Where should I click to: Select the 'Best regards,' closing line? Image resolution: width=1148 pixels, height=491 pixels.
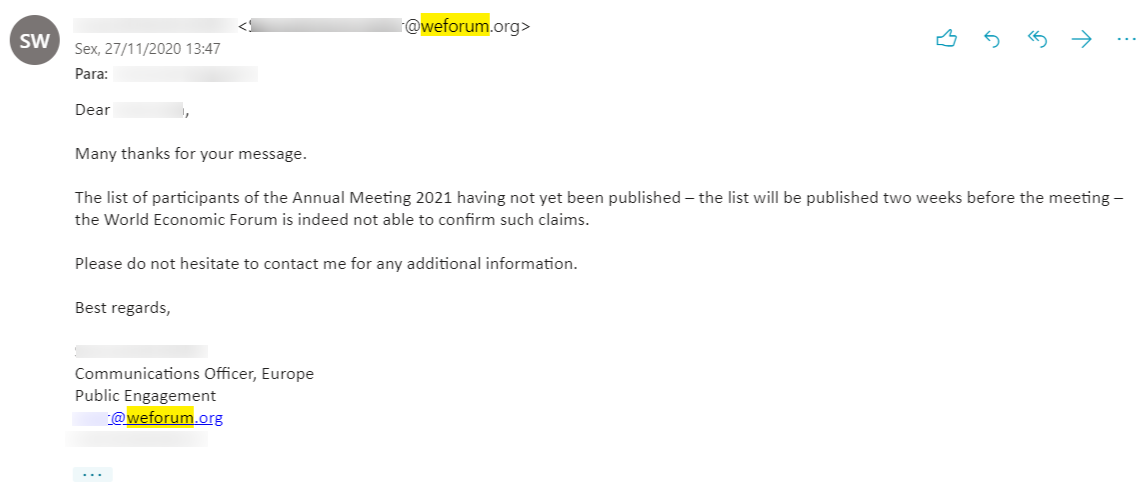pos(122,308)
